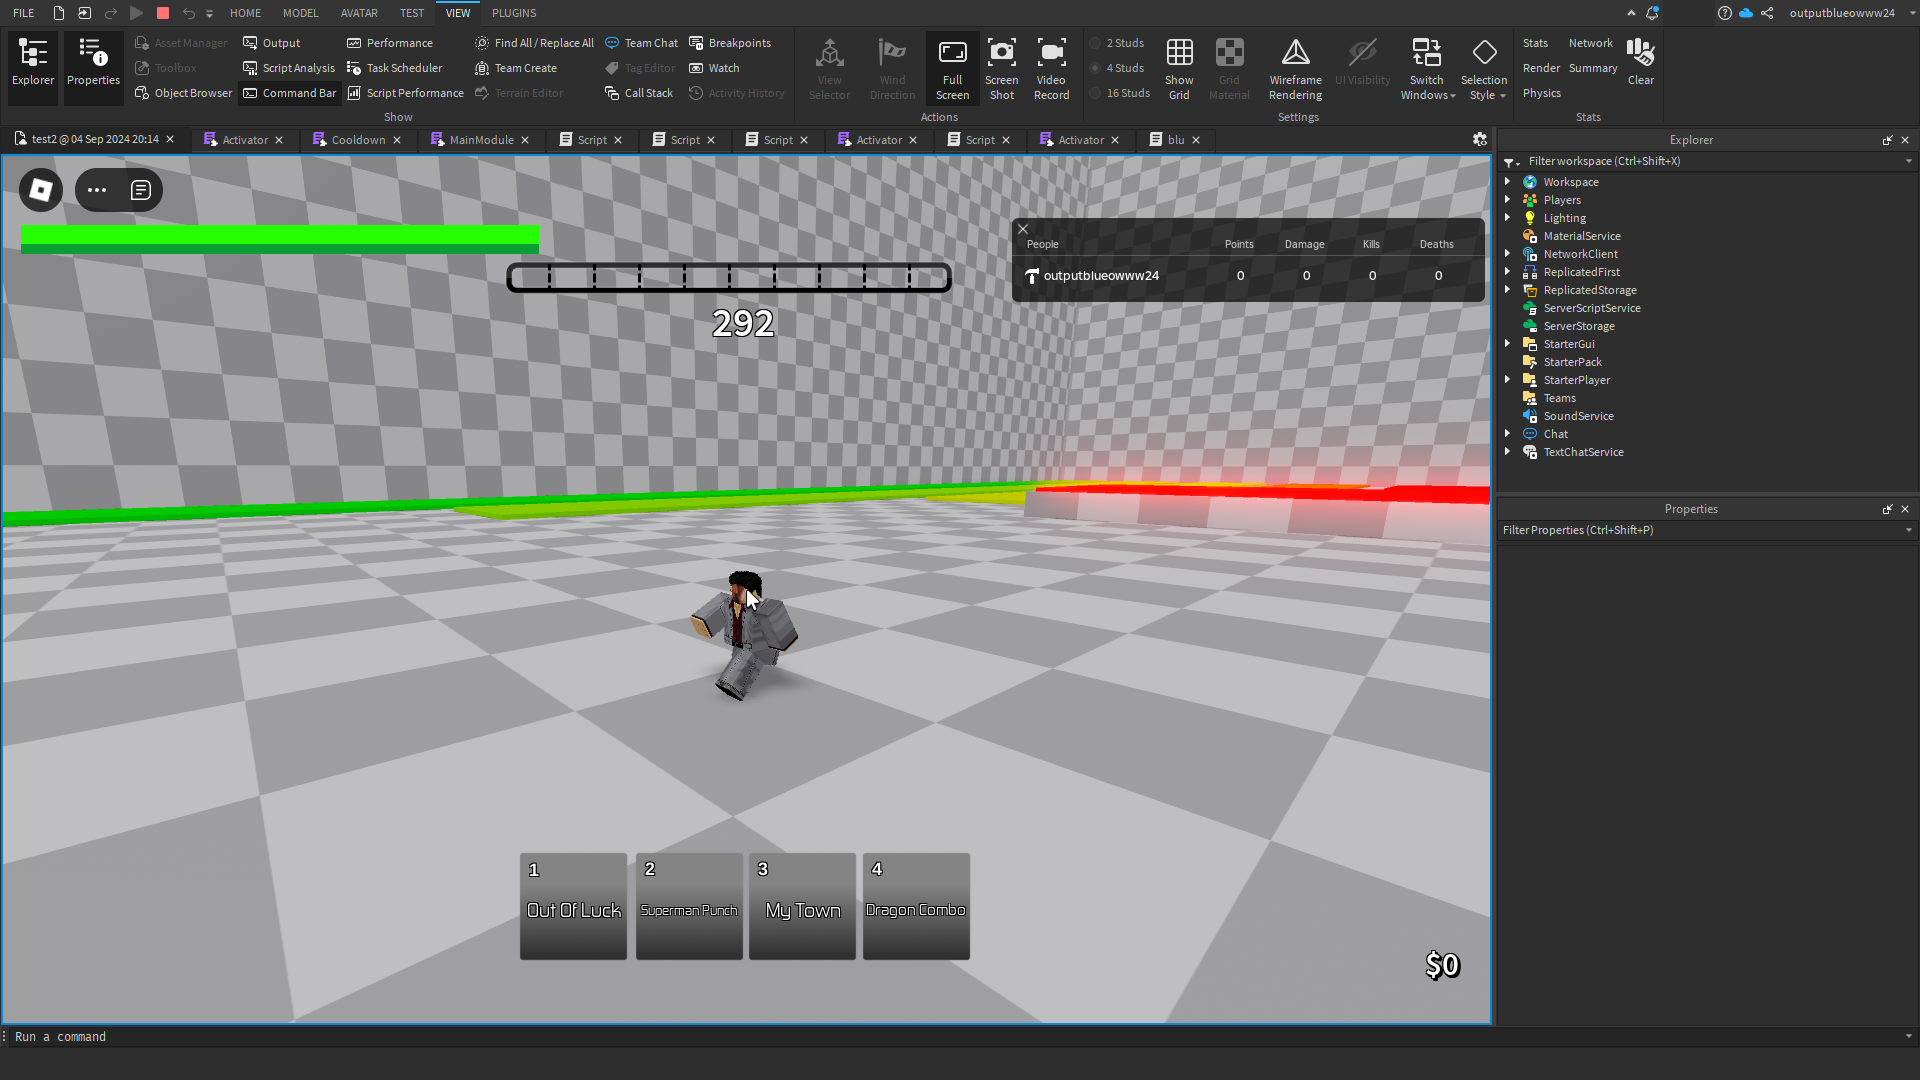Open the in-game chat icon

tap(141, 190)
